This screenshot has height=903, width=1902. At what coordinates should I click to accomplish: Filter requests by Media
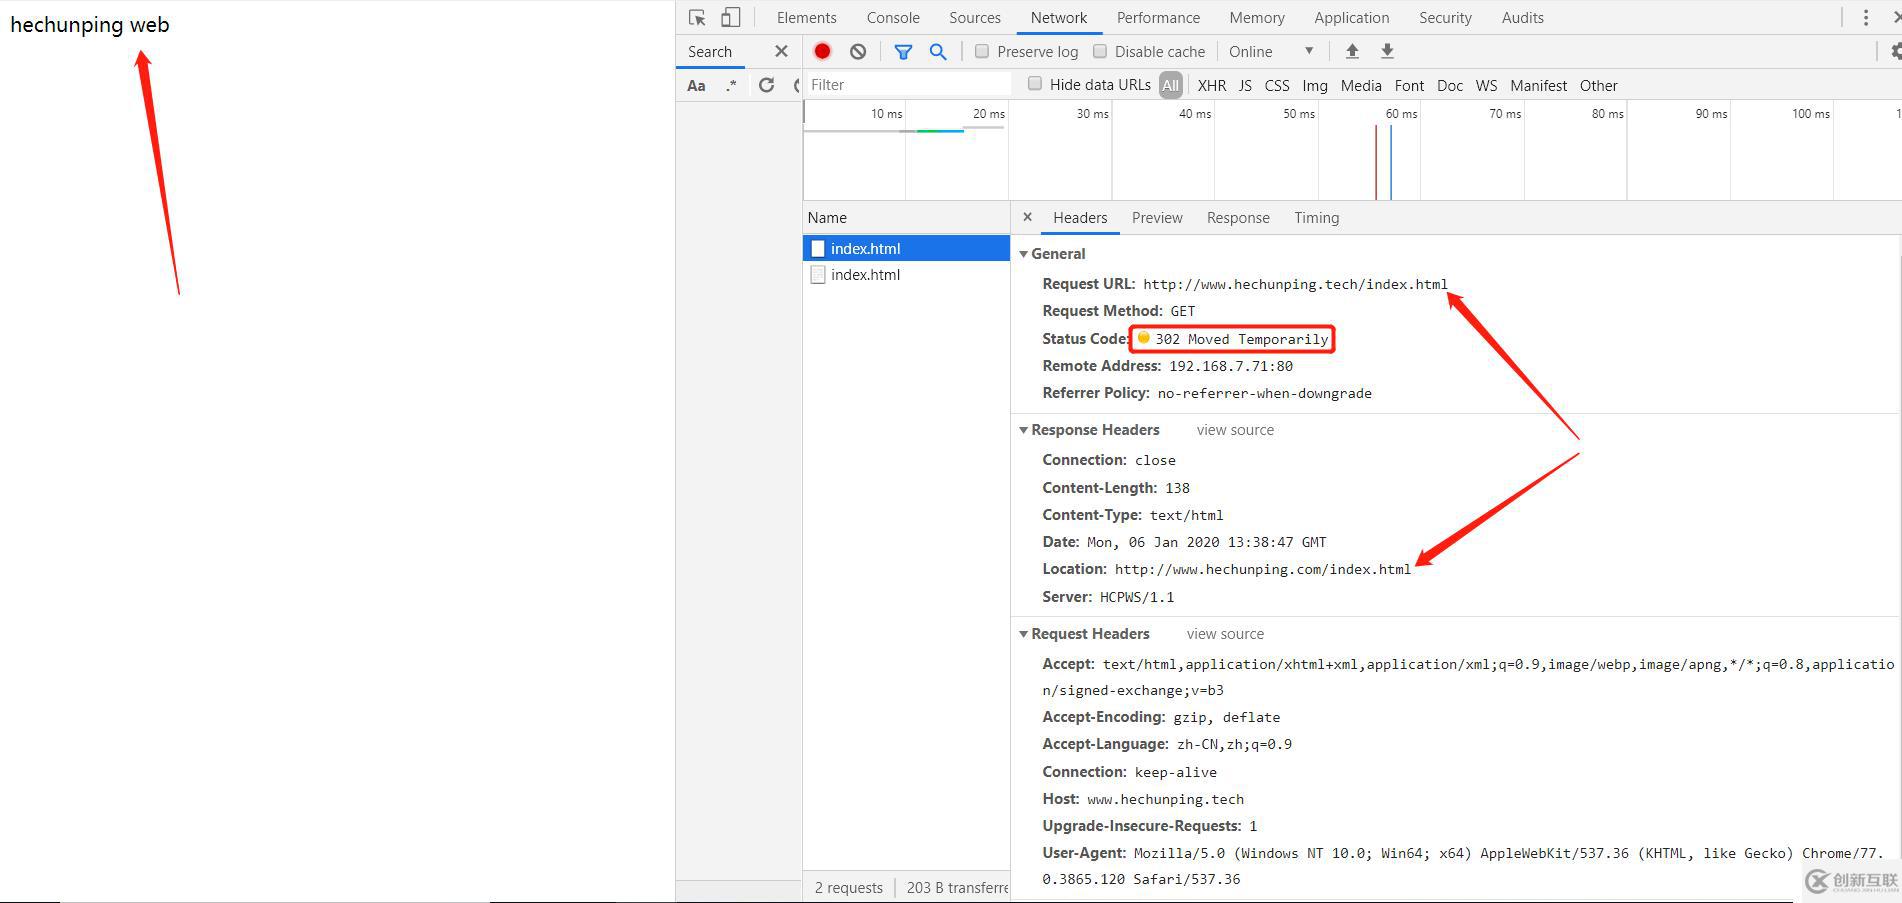(x=1361, y=85)
